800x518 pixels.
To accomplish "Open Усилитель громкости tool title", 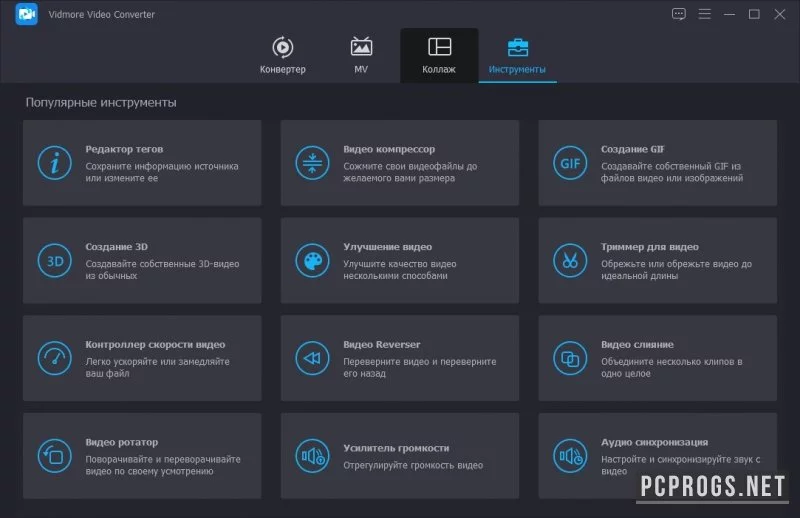I will pyautogui.click(x=396, y=448).
